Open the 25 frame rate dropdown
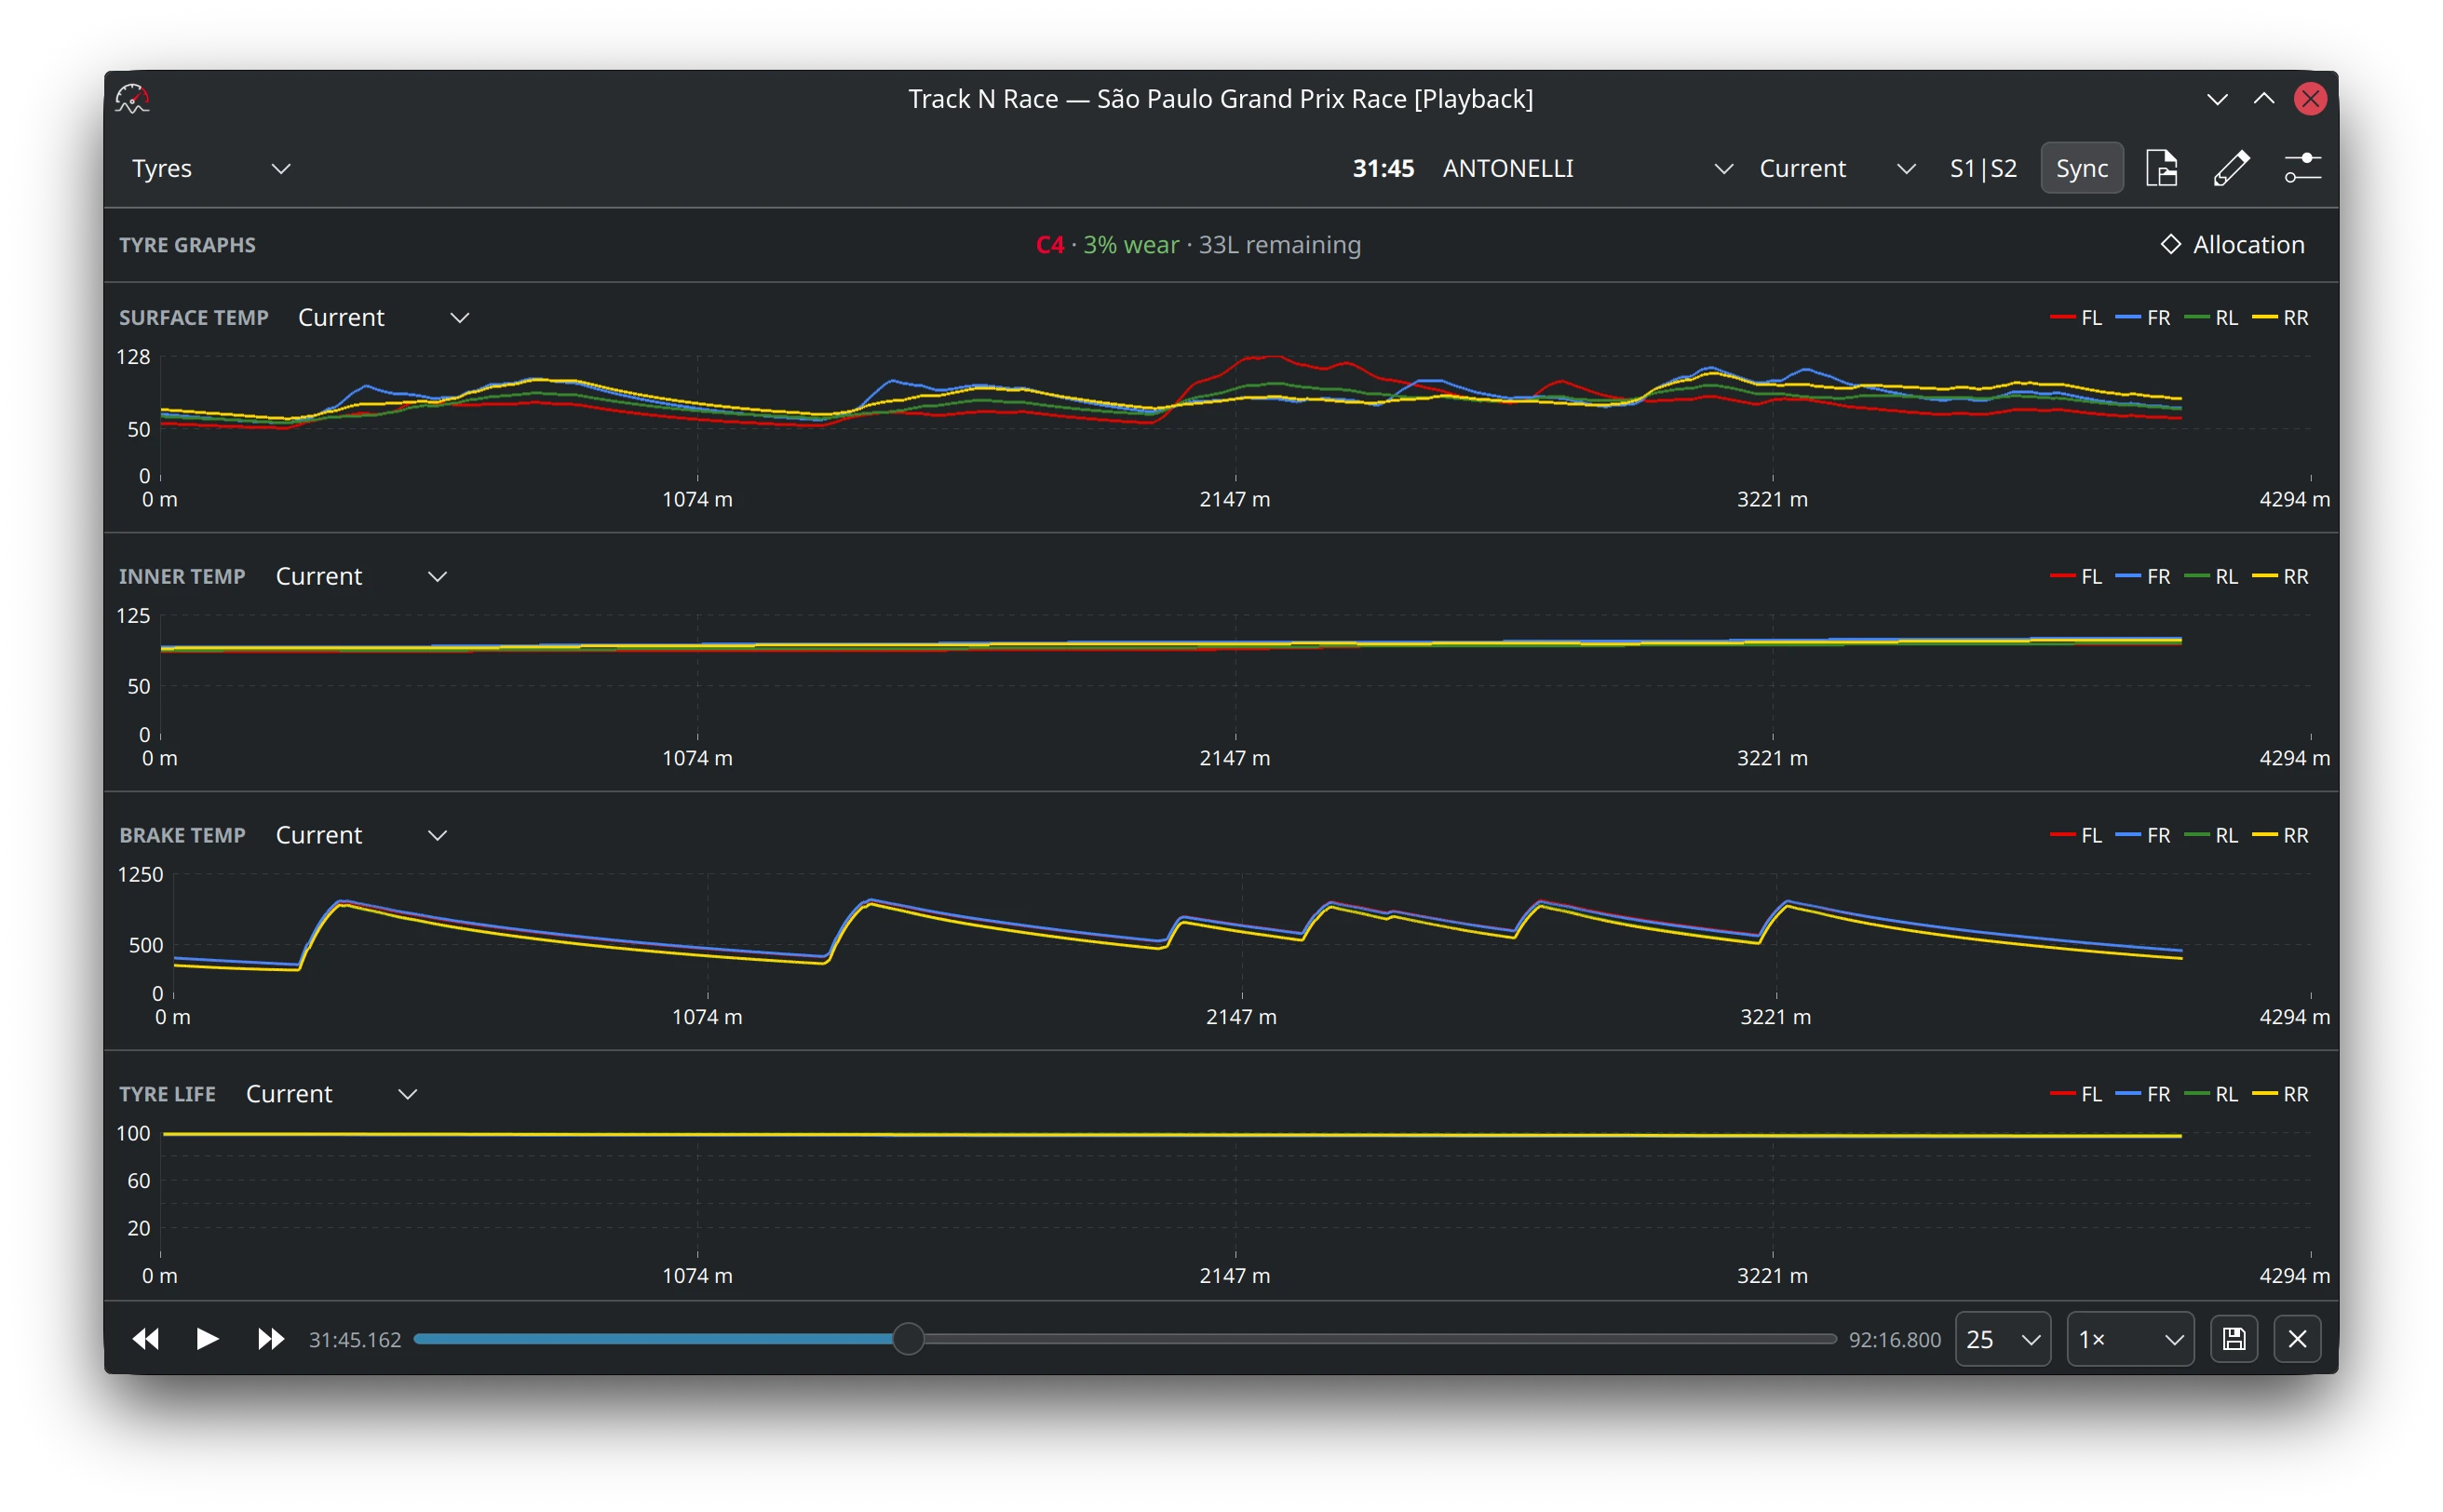Image resolution: width=2443 pixels, height=1512 pixels. pos(2002,1338)
